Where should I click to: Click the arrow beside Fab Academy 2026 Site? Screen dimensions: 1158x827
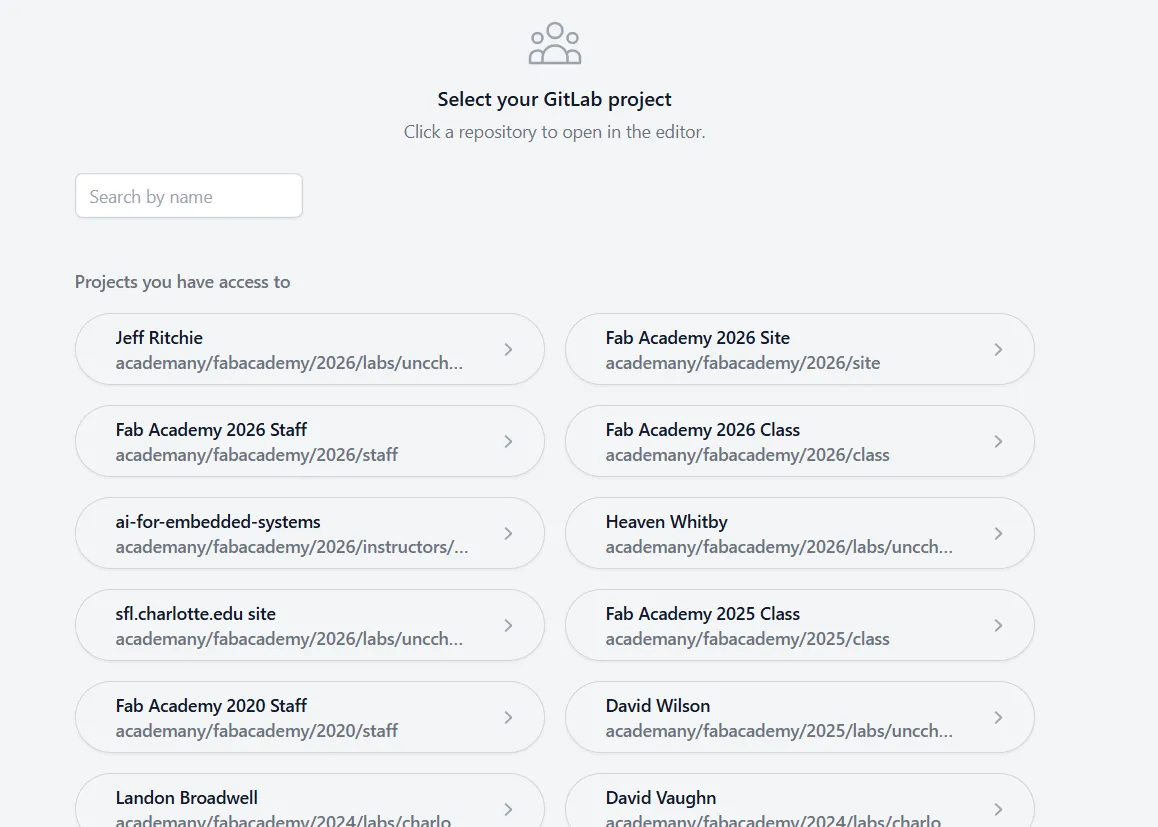[x=998, y=350]
